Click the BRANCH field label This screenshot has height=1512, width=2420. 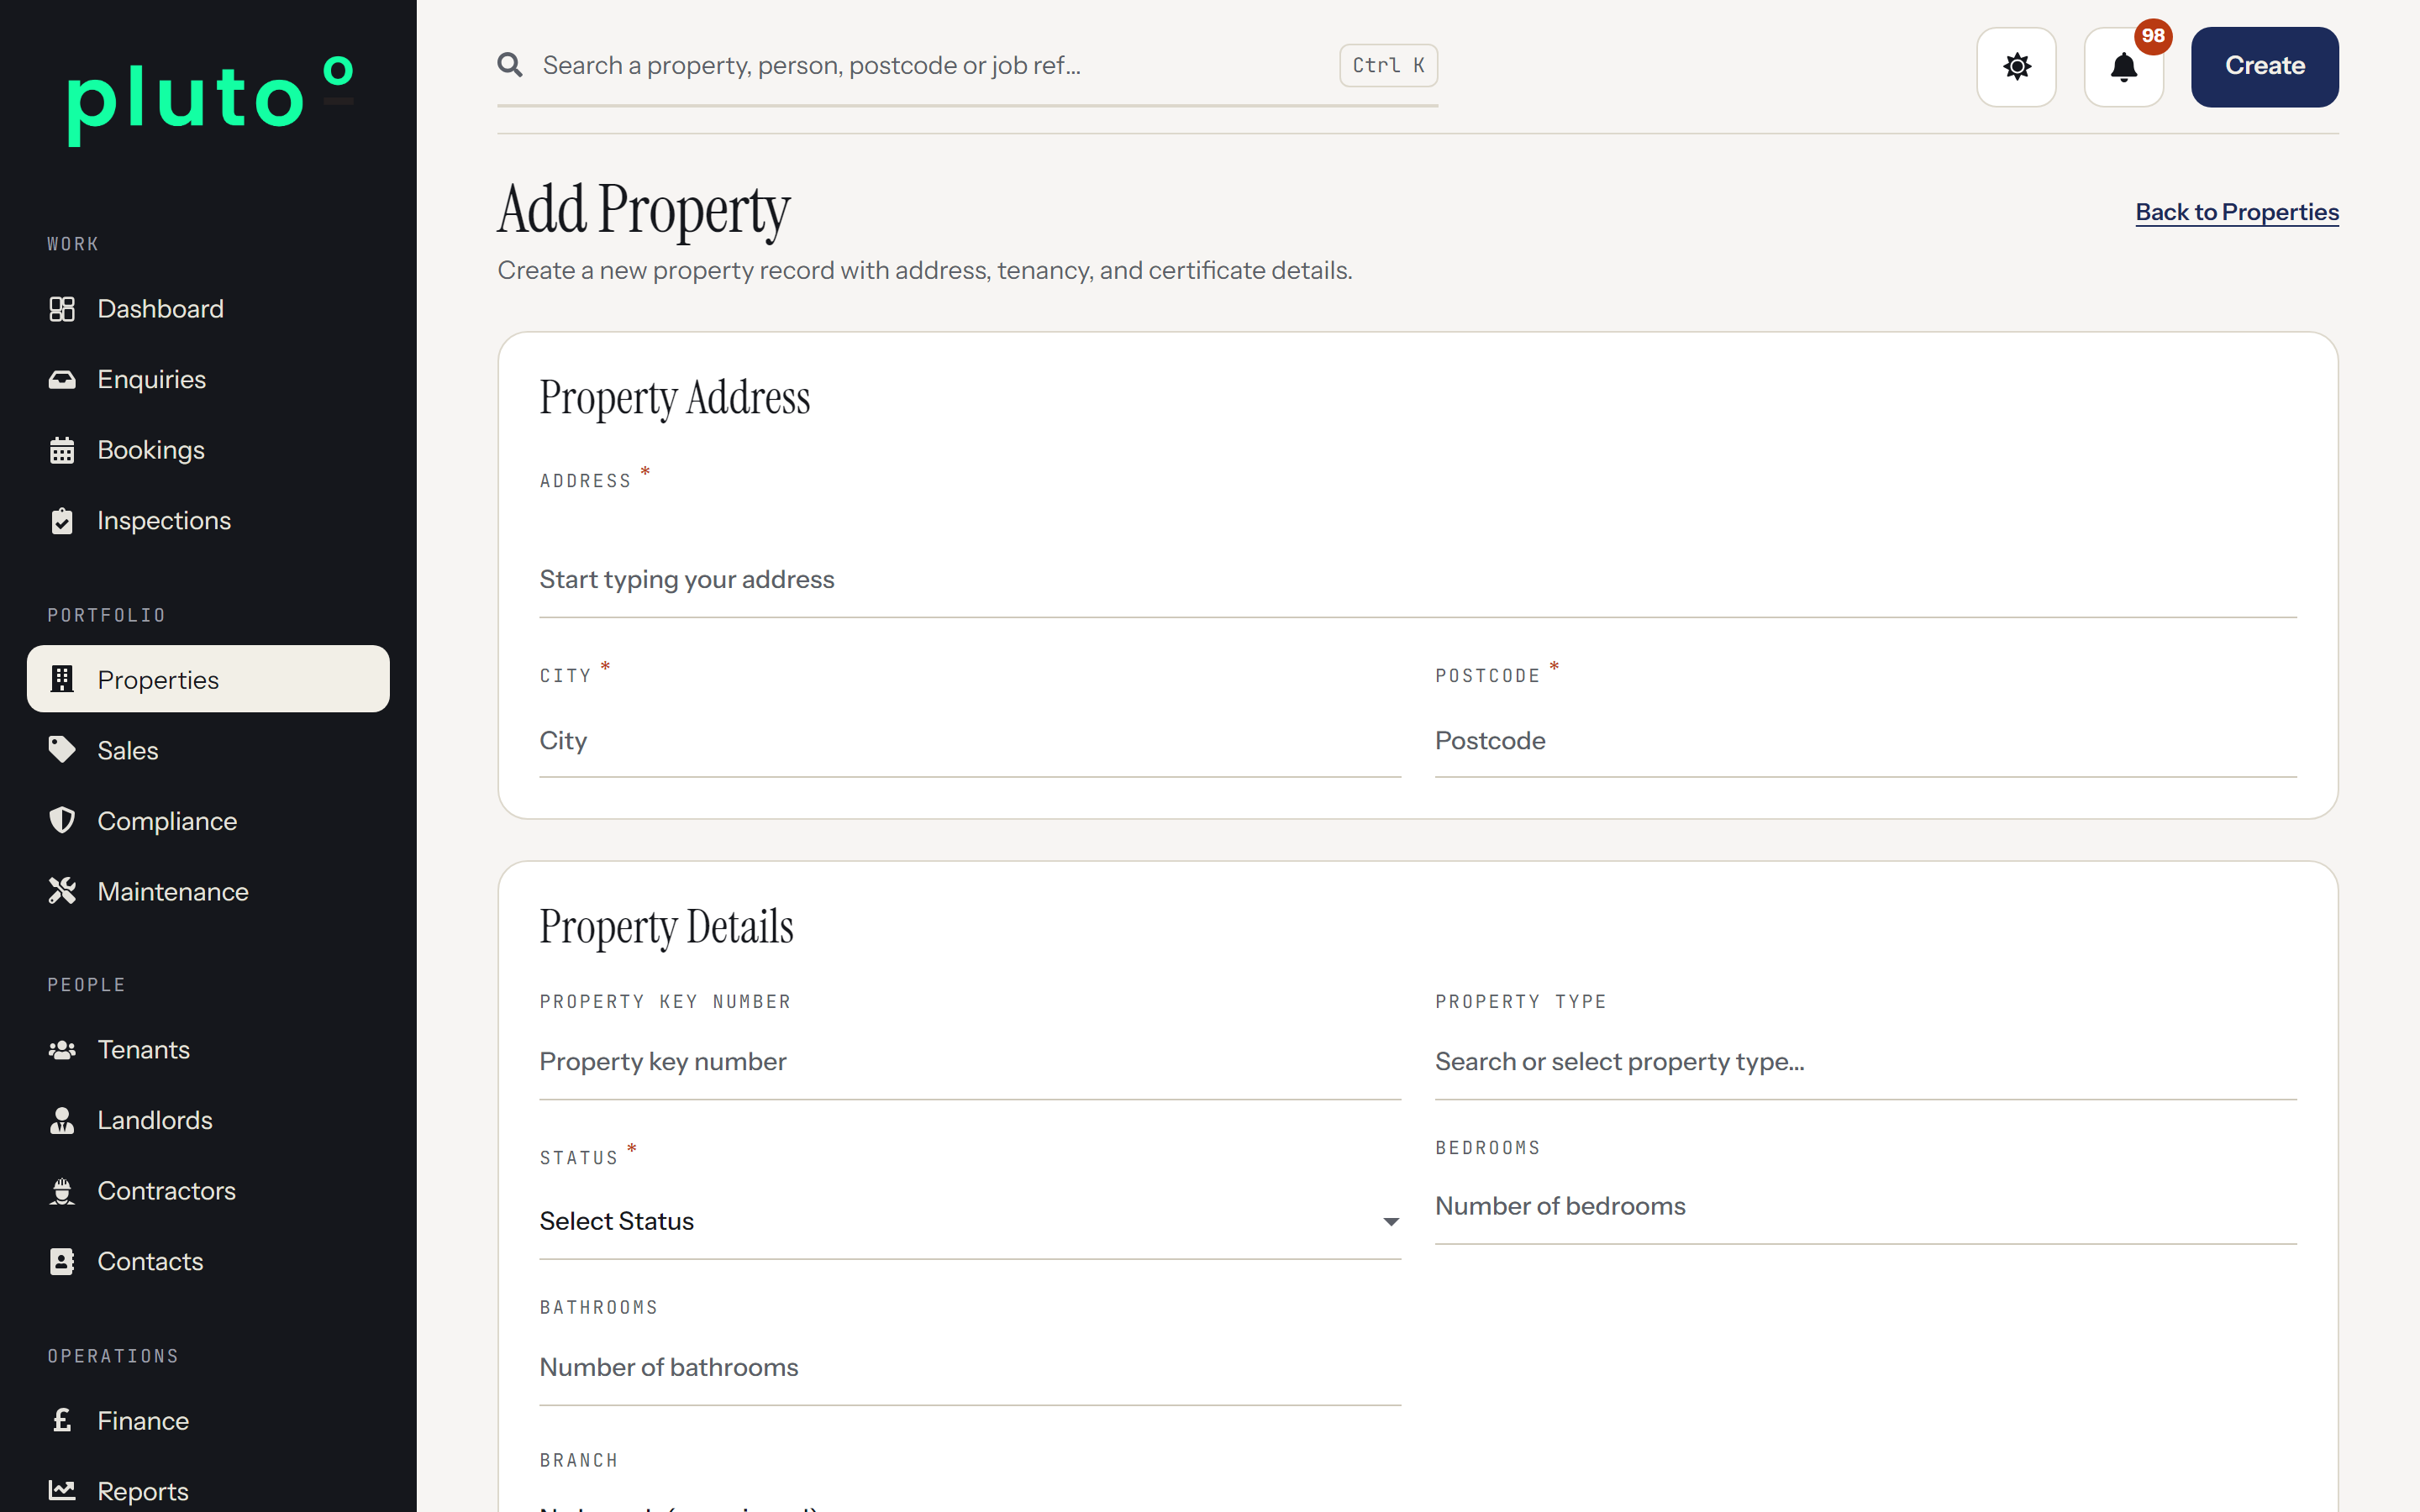point(578,1460)
